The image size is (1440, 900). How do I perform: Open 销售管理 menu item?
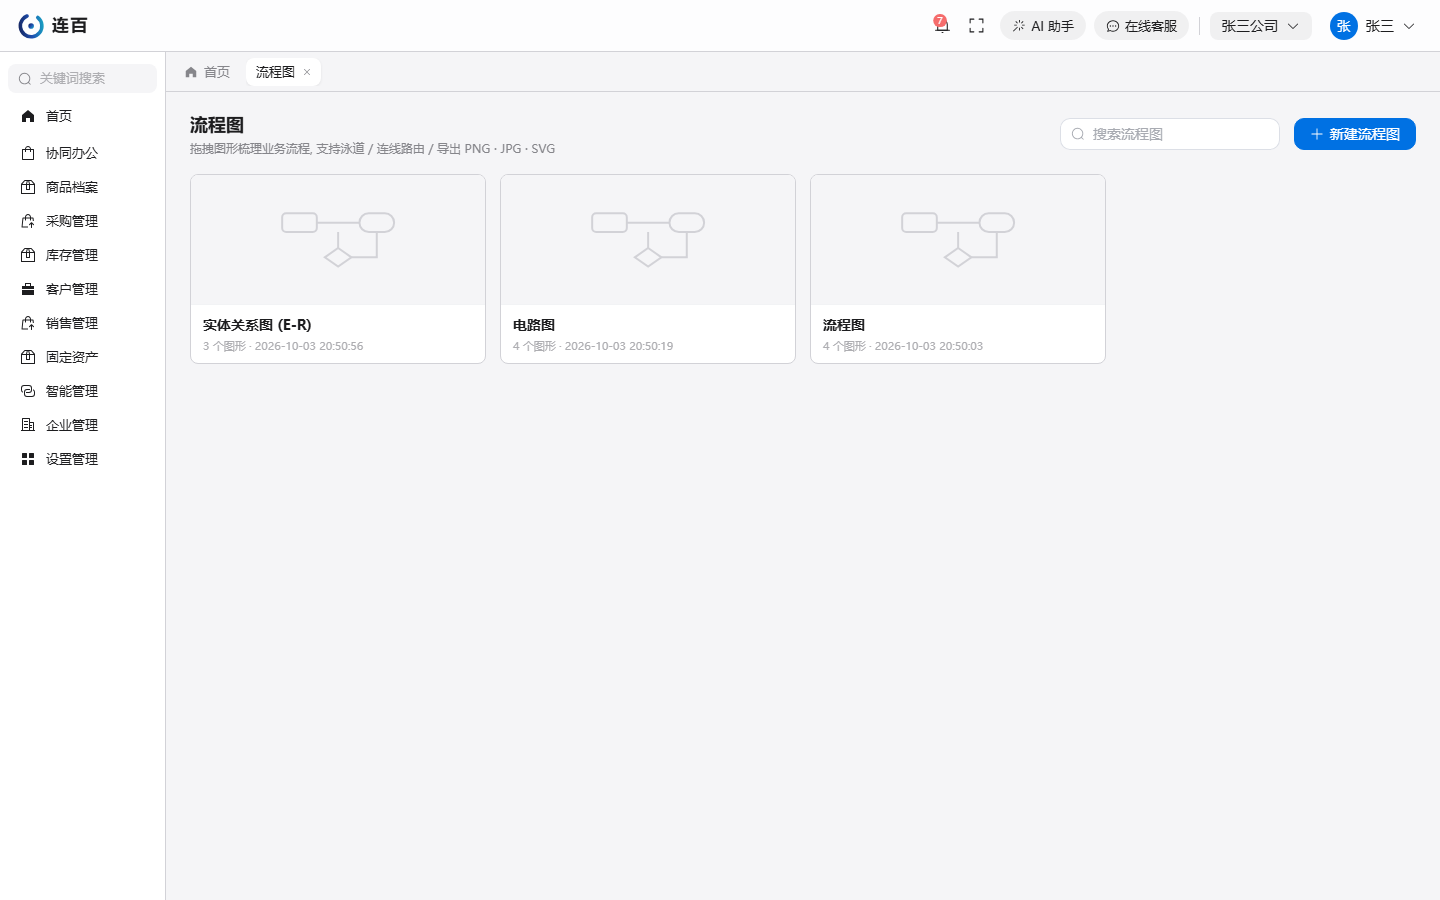82,323
